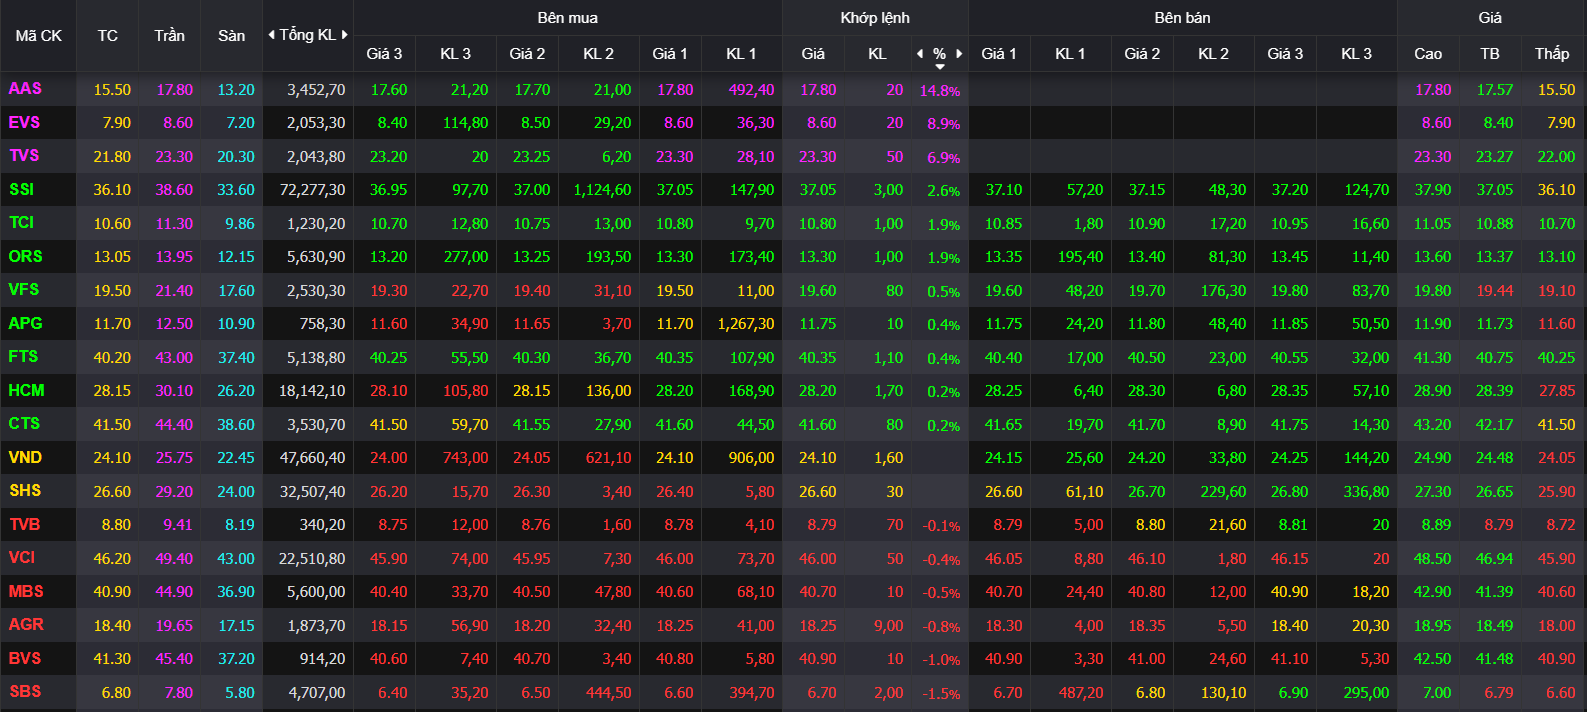1587x712 pixels.
Task: Open AGR stock symbol
Action: (26, 625)
